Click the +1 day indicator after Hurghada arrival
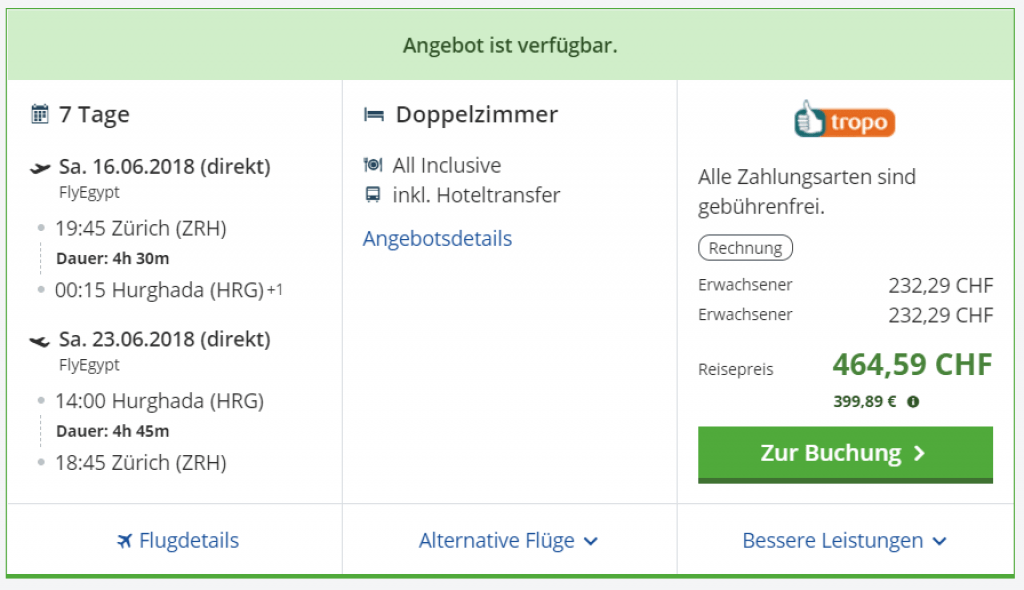This screenshot has height=590, width=1024. point(275,291)
